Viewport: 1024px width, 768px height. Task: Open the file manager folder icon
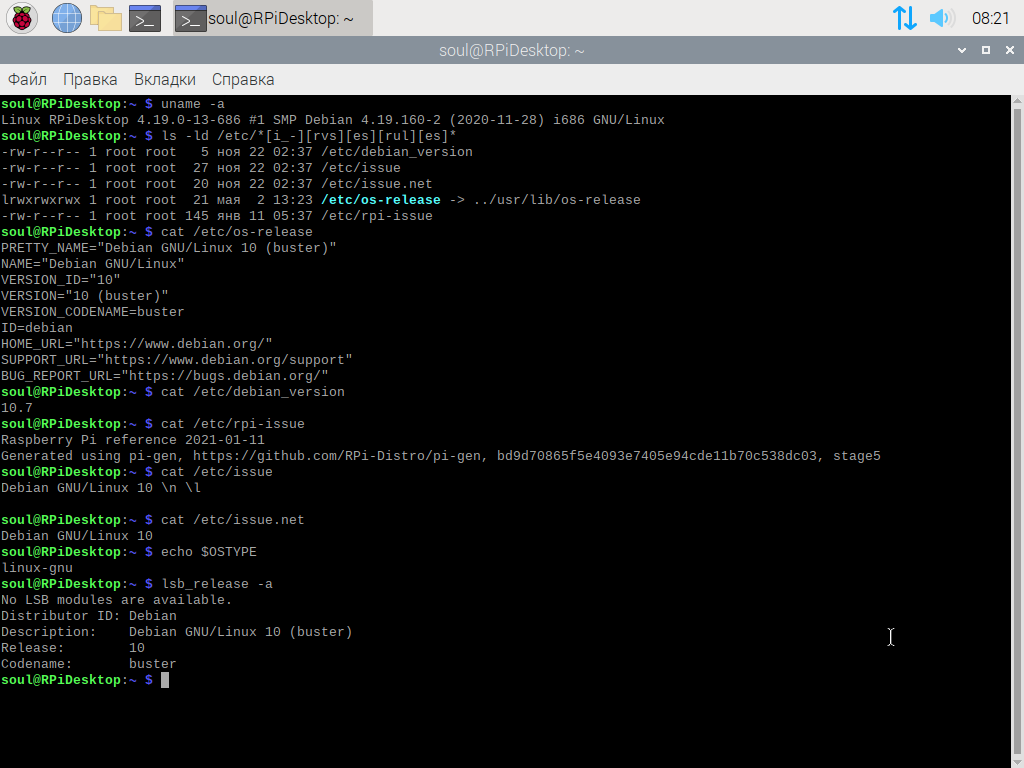[106, 18]
